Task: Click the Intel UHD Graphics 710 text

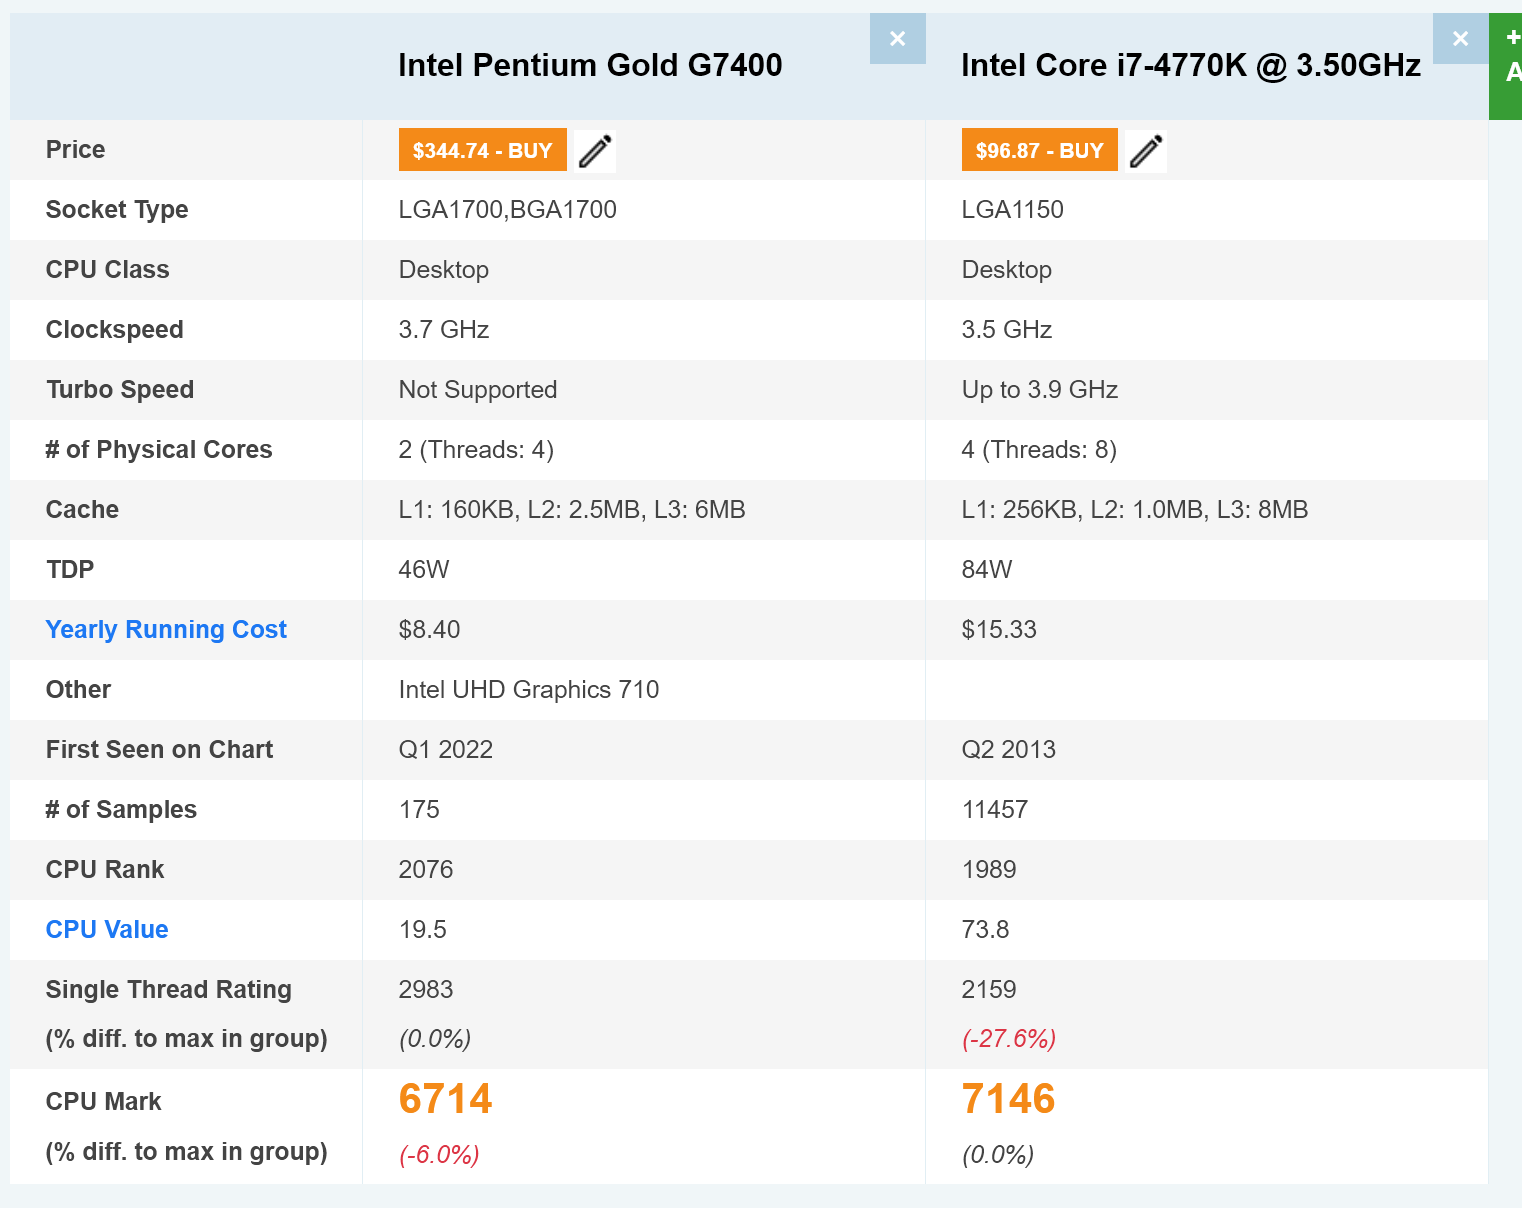Action: coord(529,689)
